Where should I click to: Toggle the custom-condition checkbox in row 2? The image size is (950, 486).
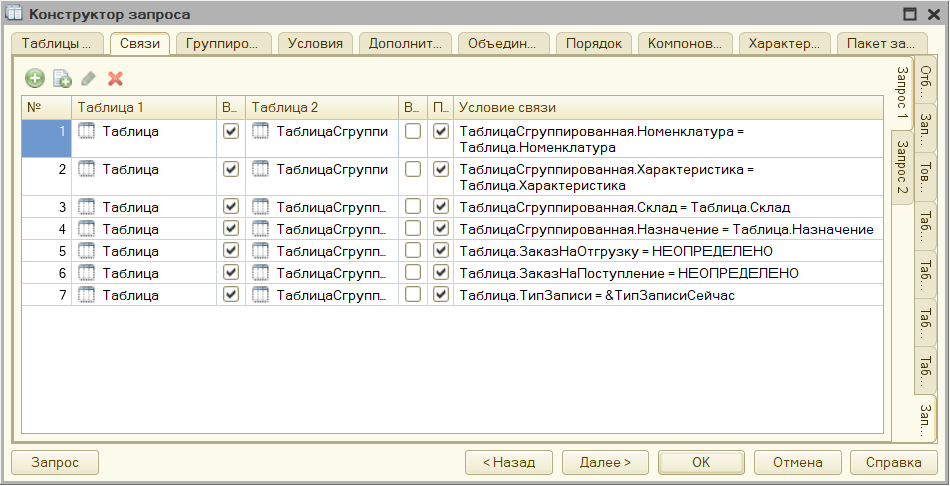click(x=442, y=170)
